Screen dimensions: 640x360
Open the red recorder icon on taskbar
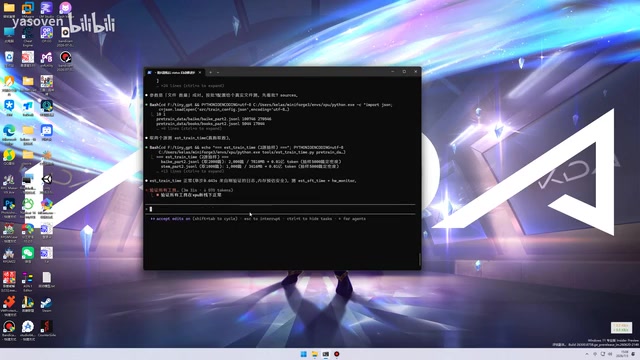(x=337, y=354)
